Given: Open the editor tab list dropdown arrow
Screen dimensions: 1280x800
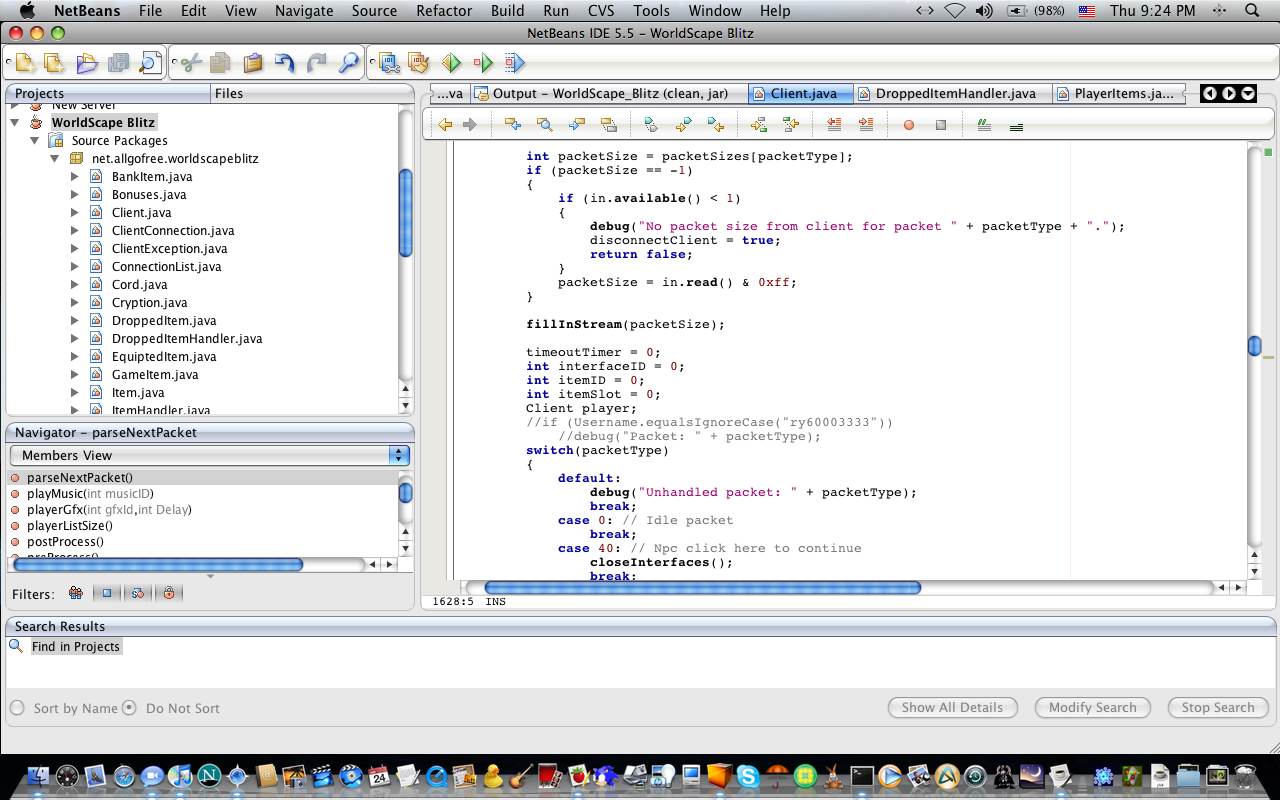Looking at the screenshot, I should 1248,93.
